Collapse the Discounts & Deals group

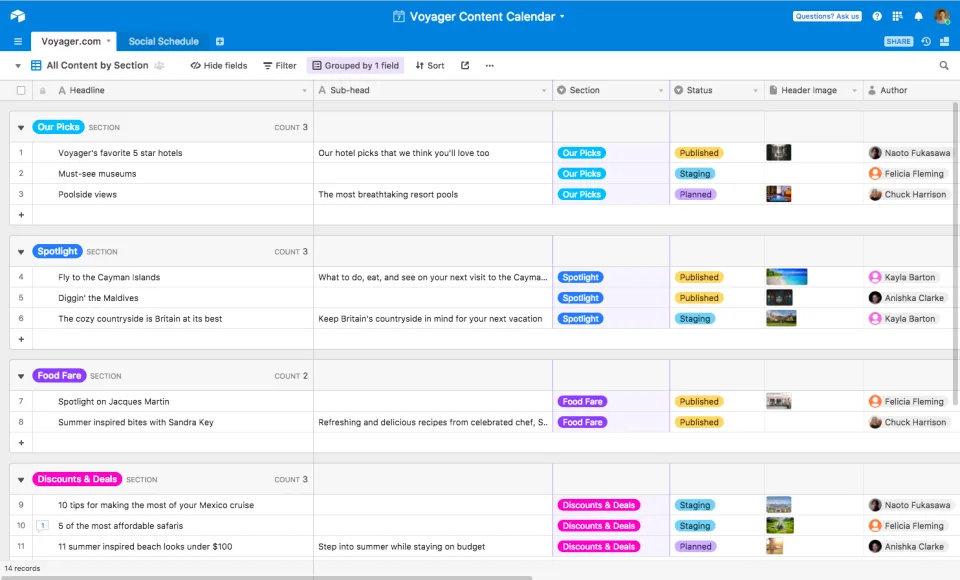pos(21,480)
